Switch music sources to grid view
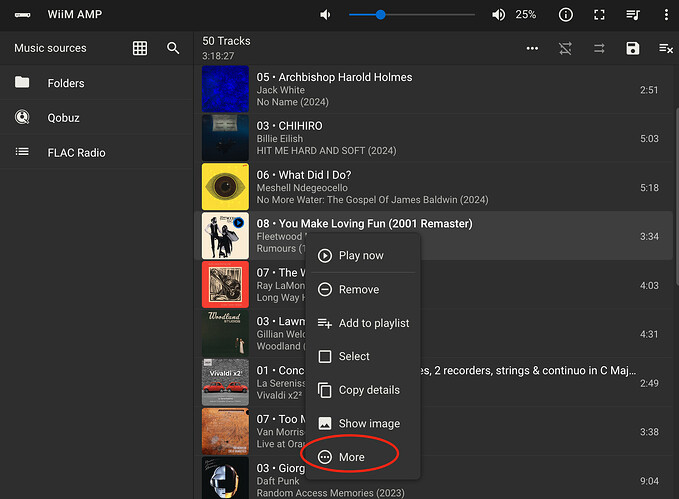 pyautogui.click(x=140, y=48)
